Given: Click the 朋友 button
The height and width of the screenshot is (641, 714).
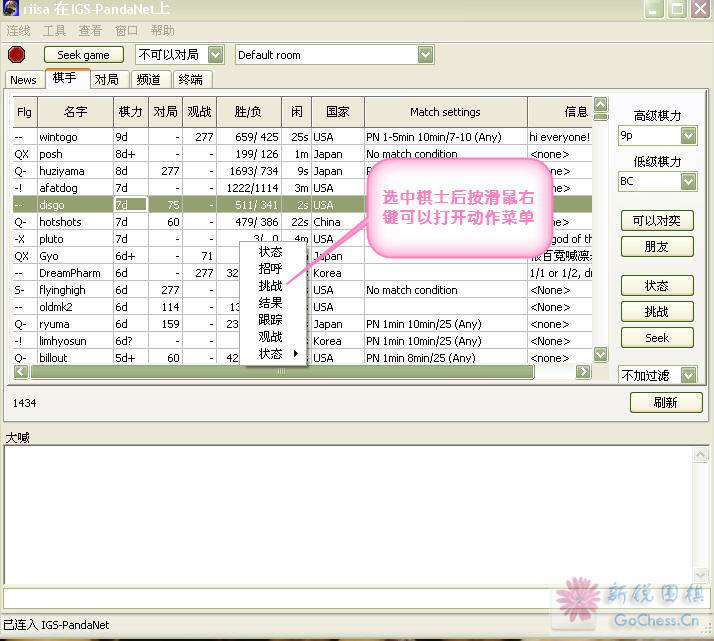Looking at the screenshot, I should pyautogui.click(x=657, y=247).
